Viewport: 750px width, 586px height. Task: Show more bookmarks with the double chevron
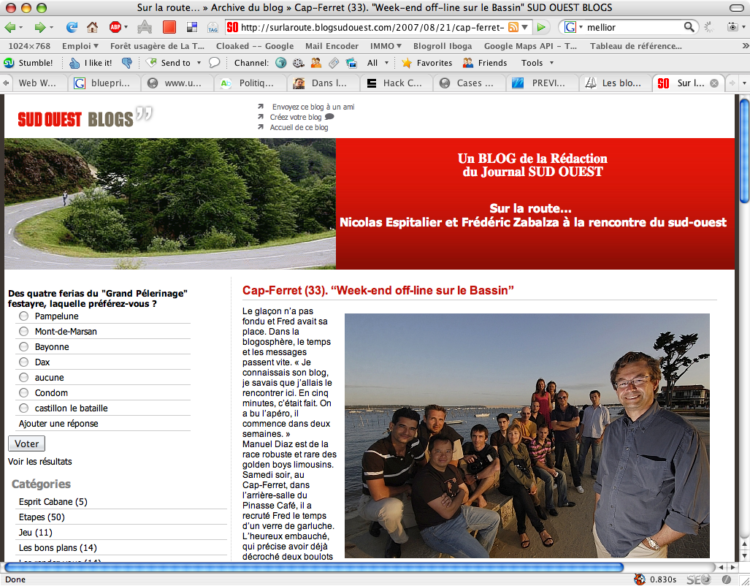click(744, 46)
